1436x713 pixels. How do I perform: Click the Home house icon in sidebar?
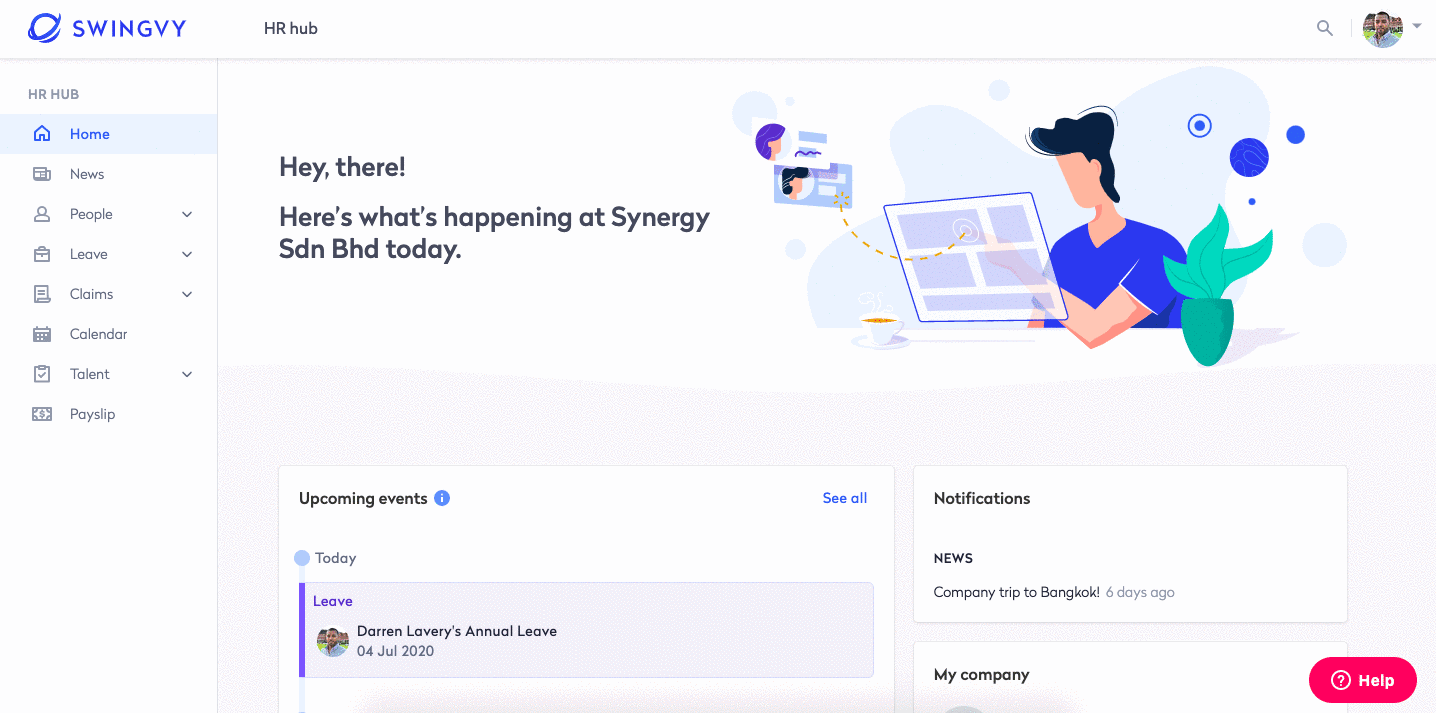(x=42, y=134)
